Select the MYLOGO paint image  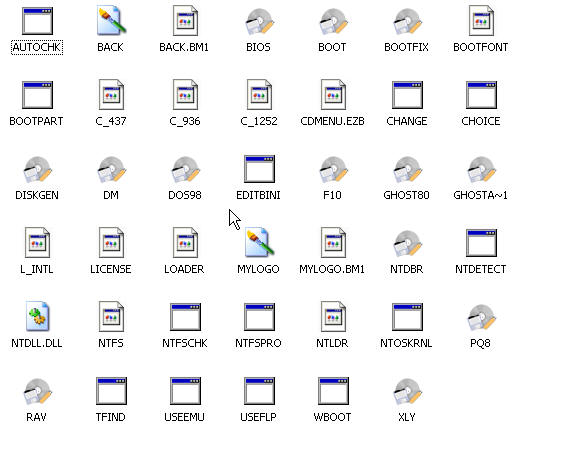click(x=259, y=243)
